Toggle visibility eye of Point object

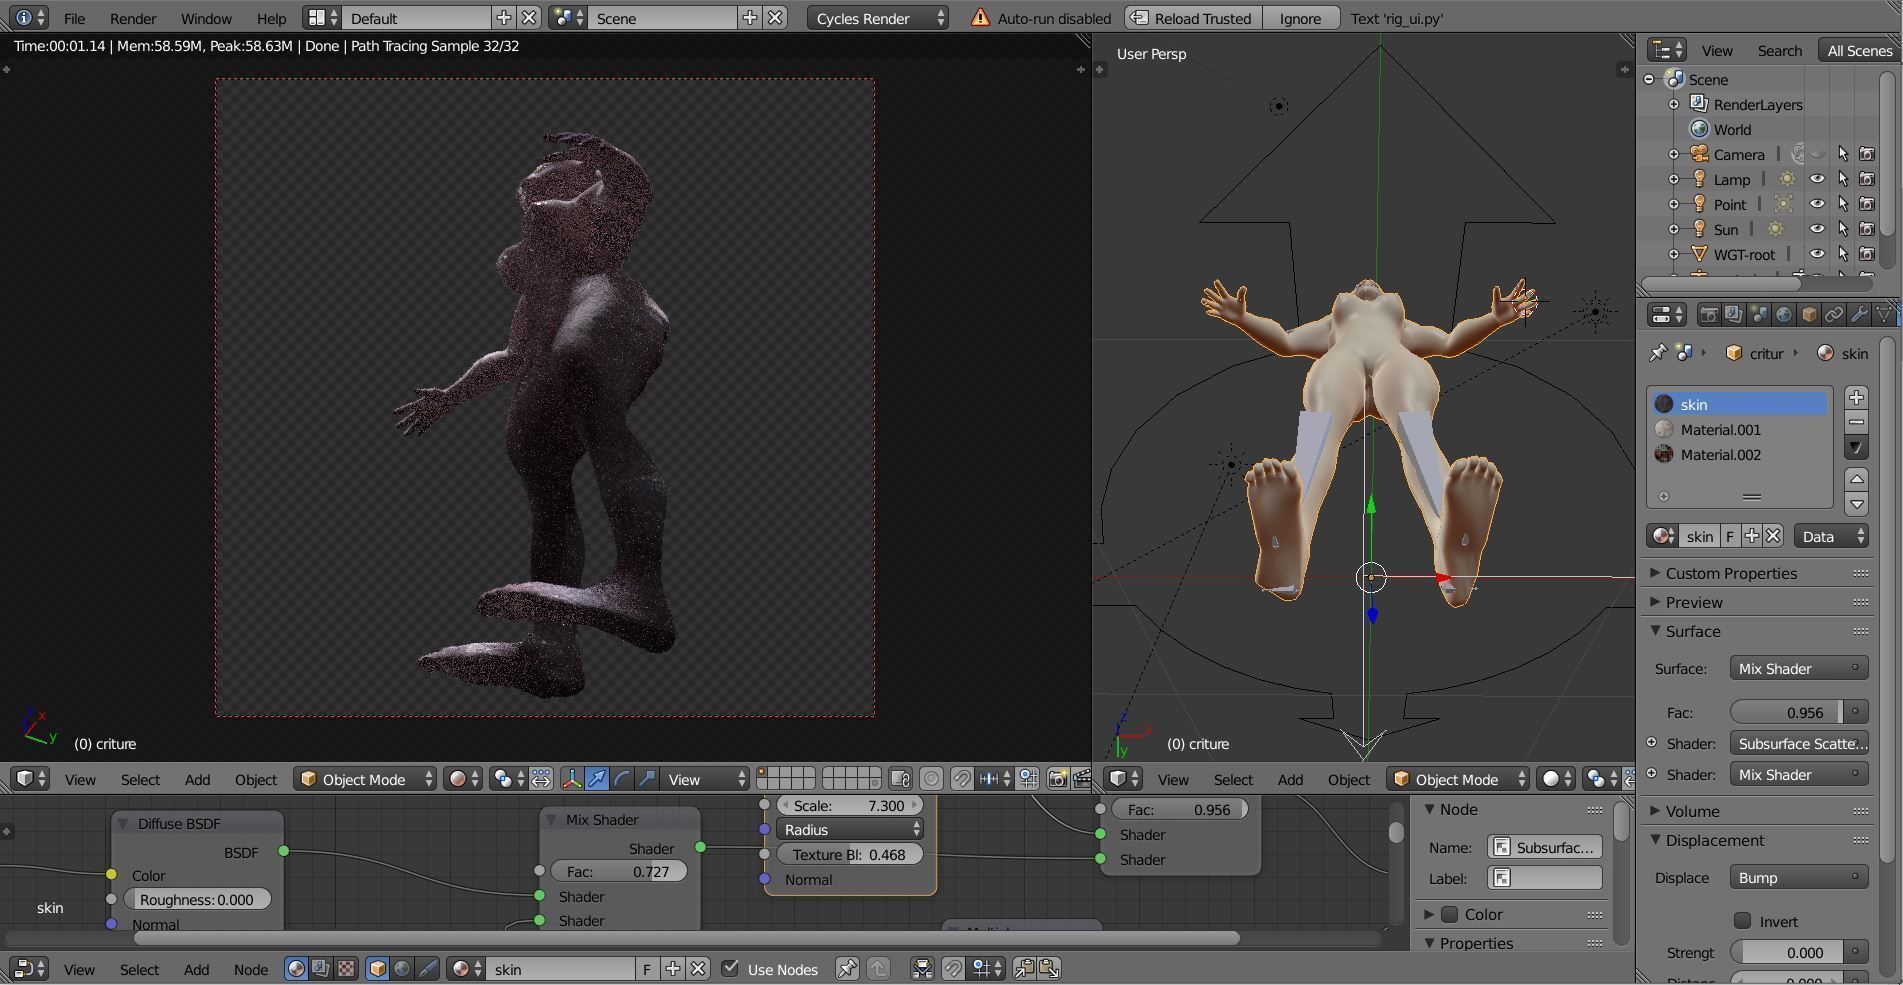point(1817,204)
